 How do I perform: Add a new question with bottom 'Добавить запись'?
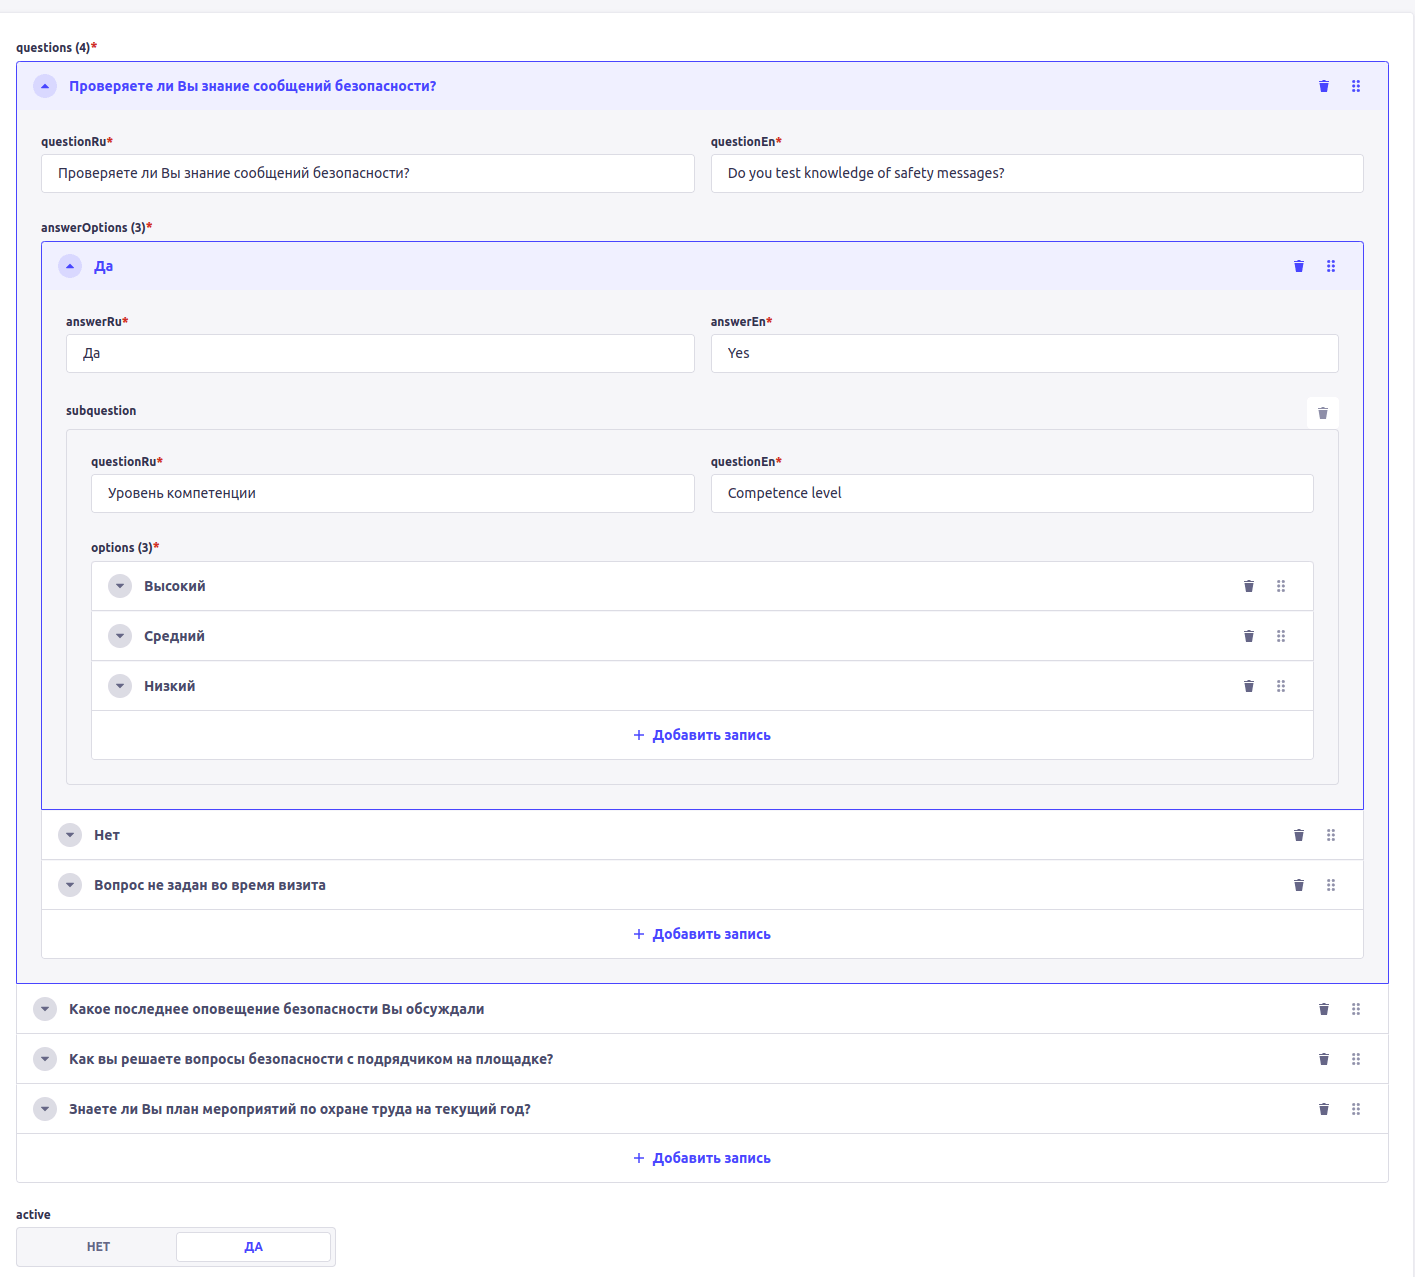[702, 1158]
